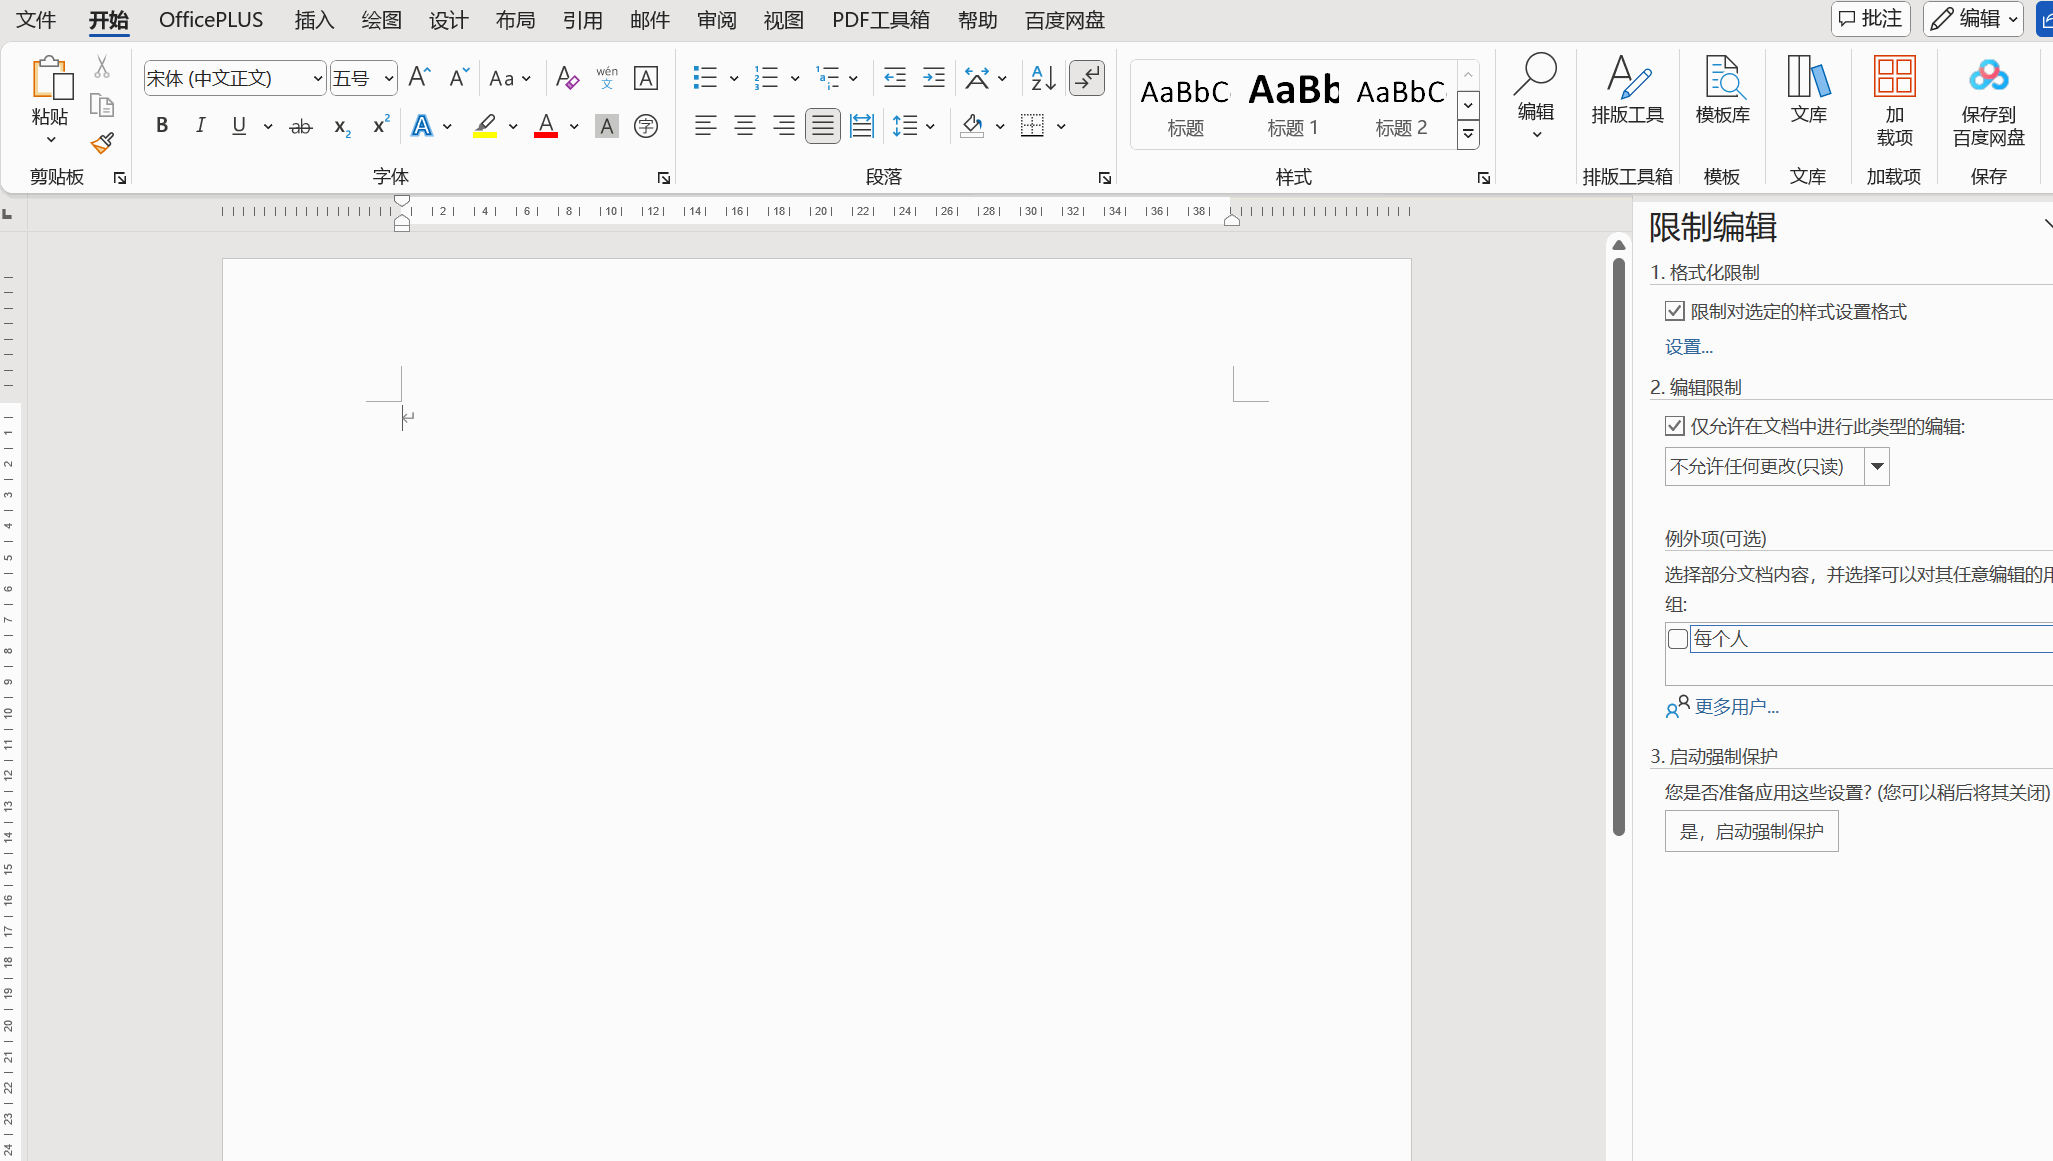This screenshot has height=1161, width=2053.
Task: Expand the font name 宋体 dropdown
Action: (x=317, y=79)
